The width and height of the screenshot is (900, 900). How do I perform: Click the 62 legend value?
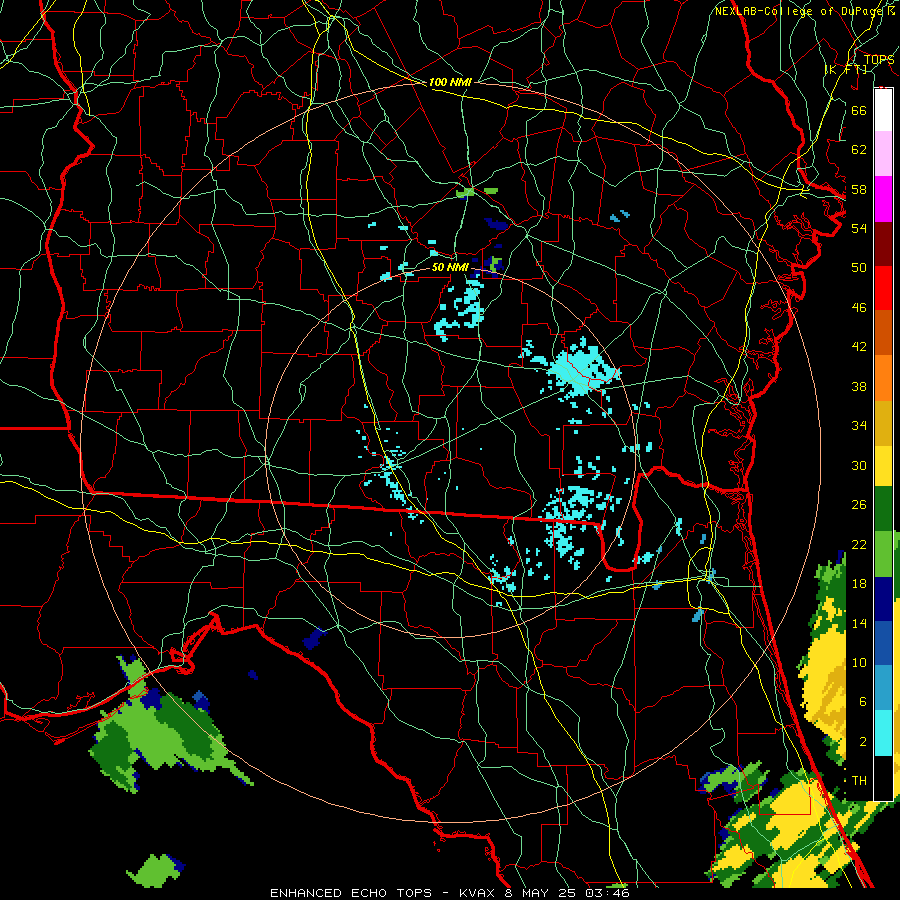[x=859, y=150]
